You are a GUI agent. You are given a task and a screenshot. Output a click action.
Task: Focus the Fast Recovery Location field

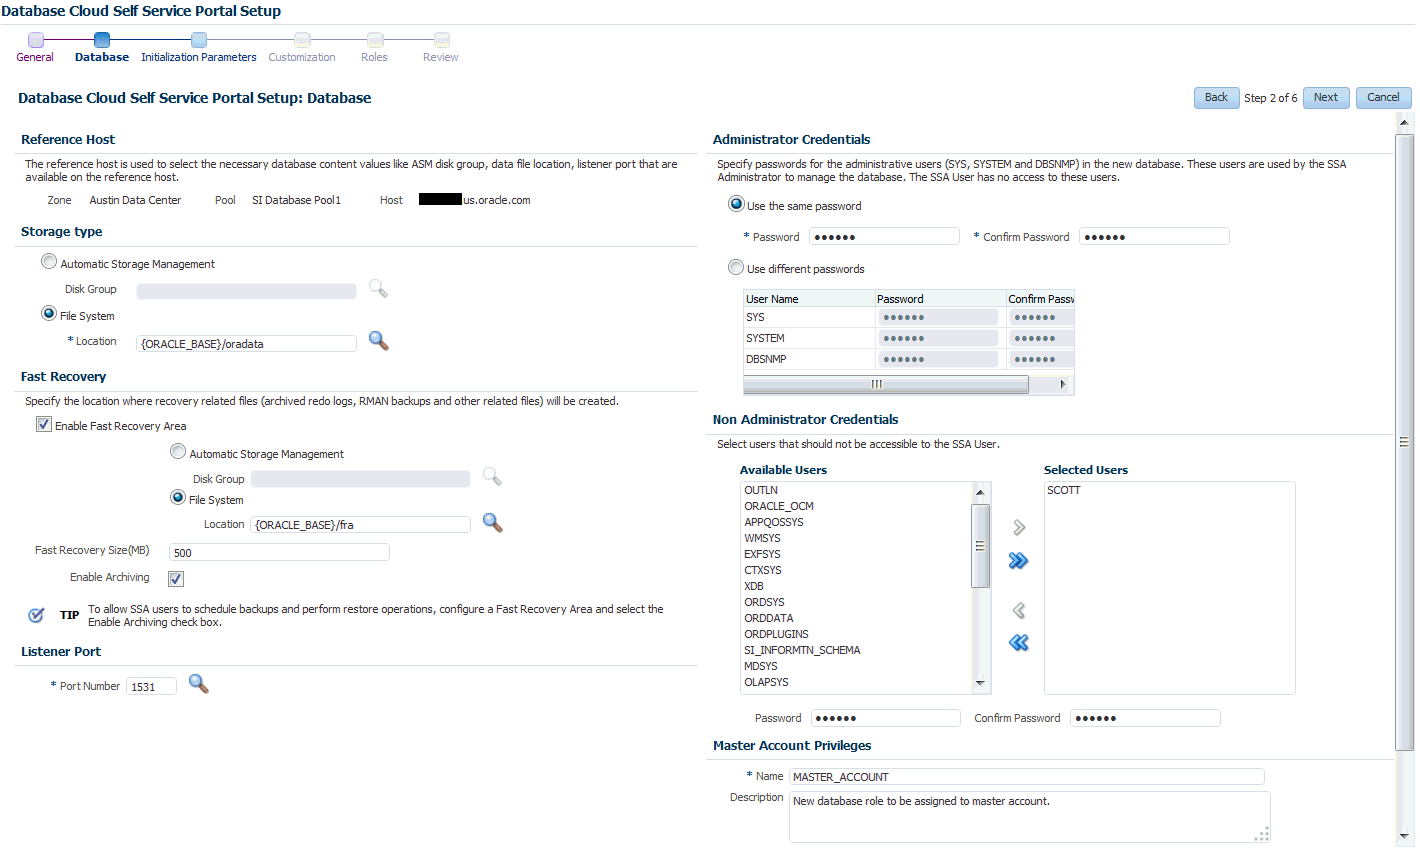361,525
